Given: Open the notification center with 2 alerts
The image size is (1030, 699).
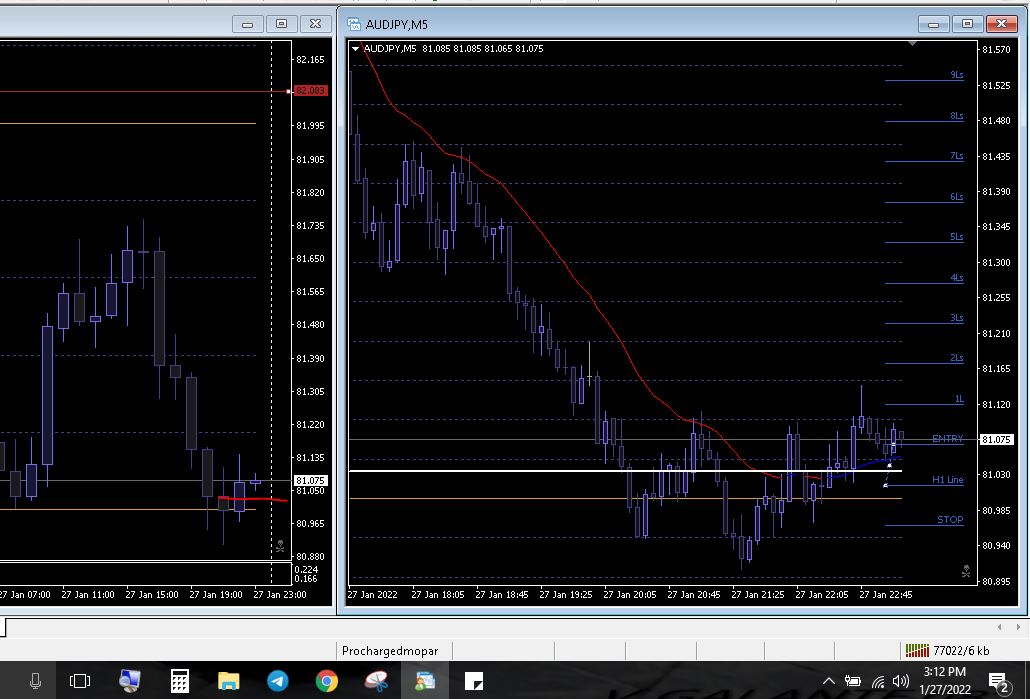Looking at the screenshot, I should (x=998, y=682).
